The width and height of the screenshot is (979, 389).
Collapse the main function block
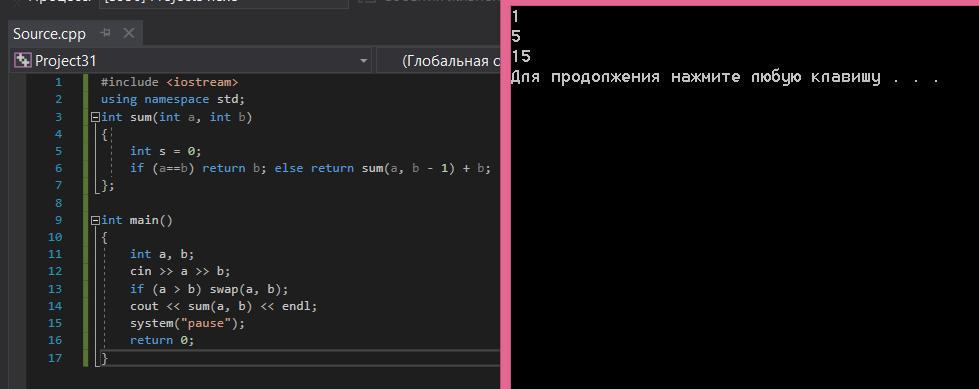(95, 220)
